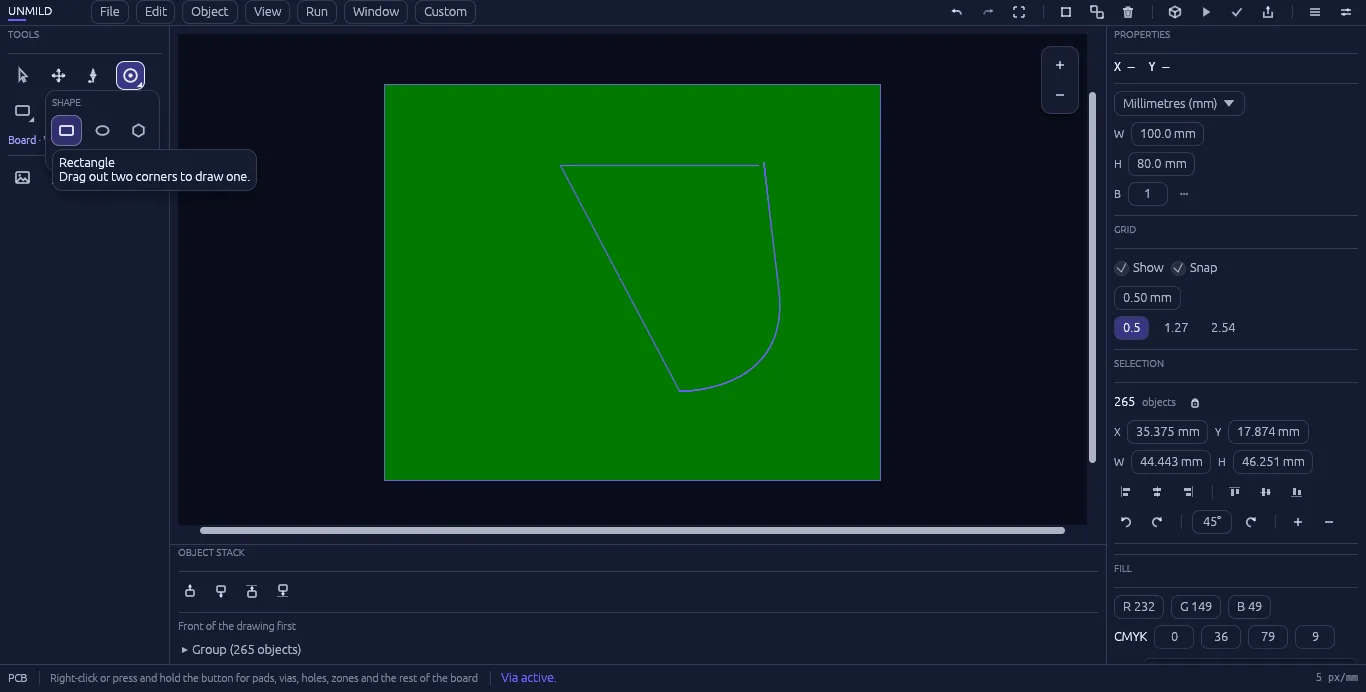Viewport: 1366px width, 692px height.
Task: Select the 1.27 grid preset
Action: point(1176,328)
